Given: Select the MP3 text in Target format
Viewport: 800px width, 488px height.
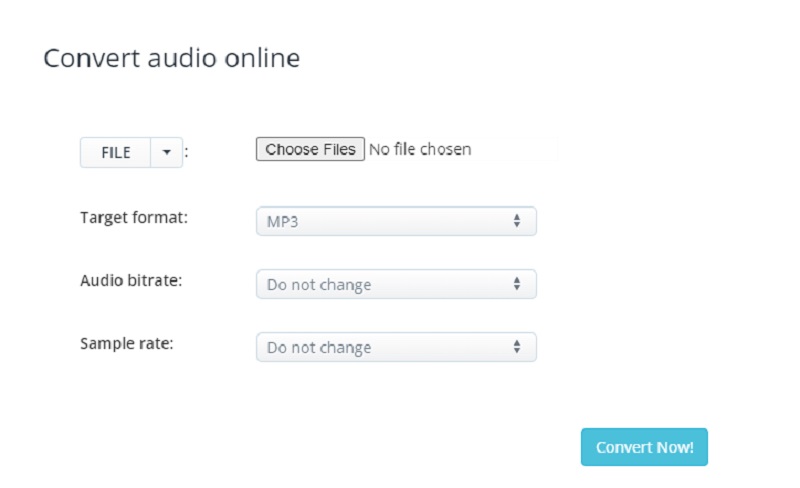Looking at the screenshot, I should pos(282,222).
